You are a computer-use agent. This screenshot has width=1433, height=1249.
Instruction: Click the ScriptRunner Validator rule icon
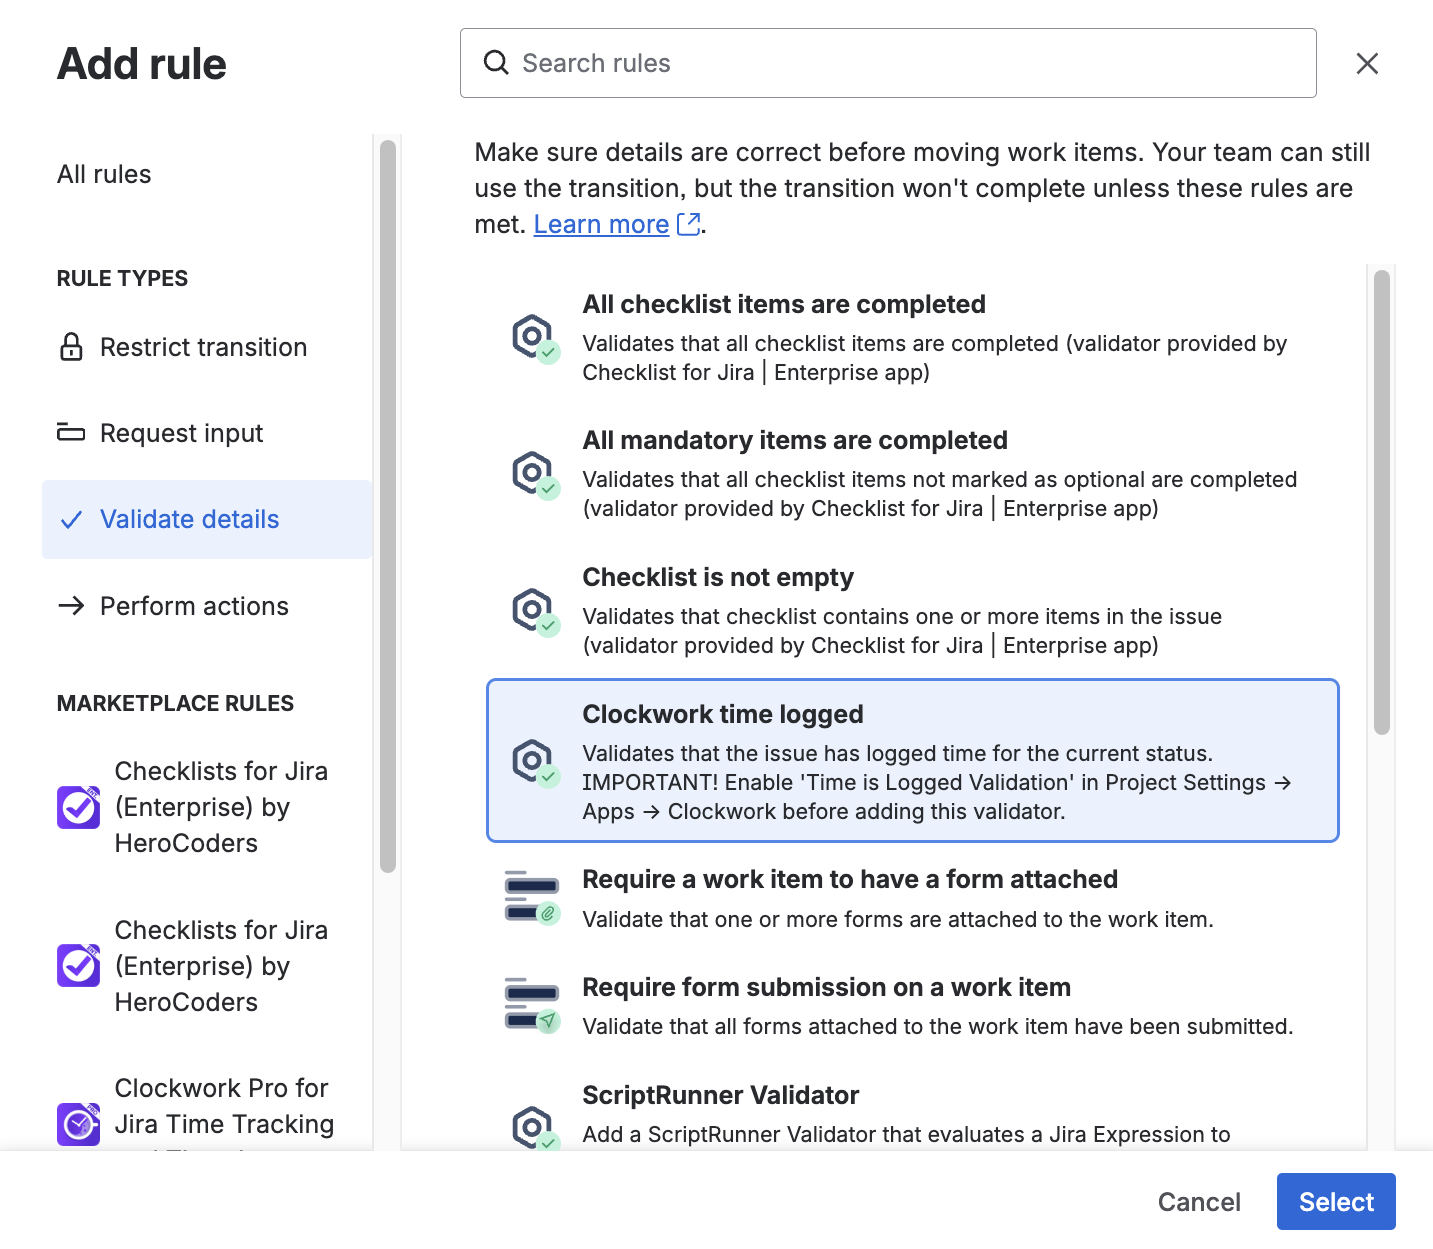tap(533, 1127)
